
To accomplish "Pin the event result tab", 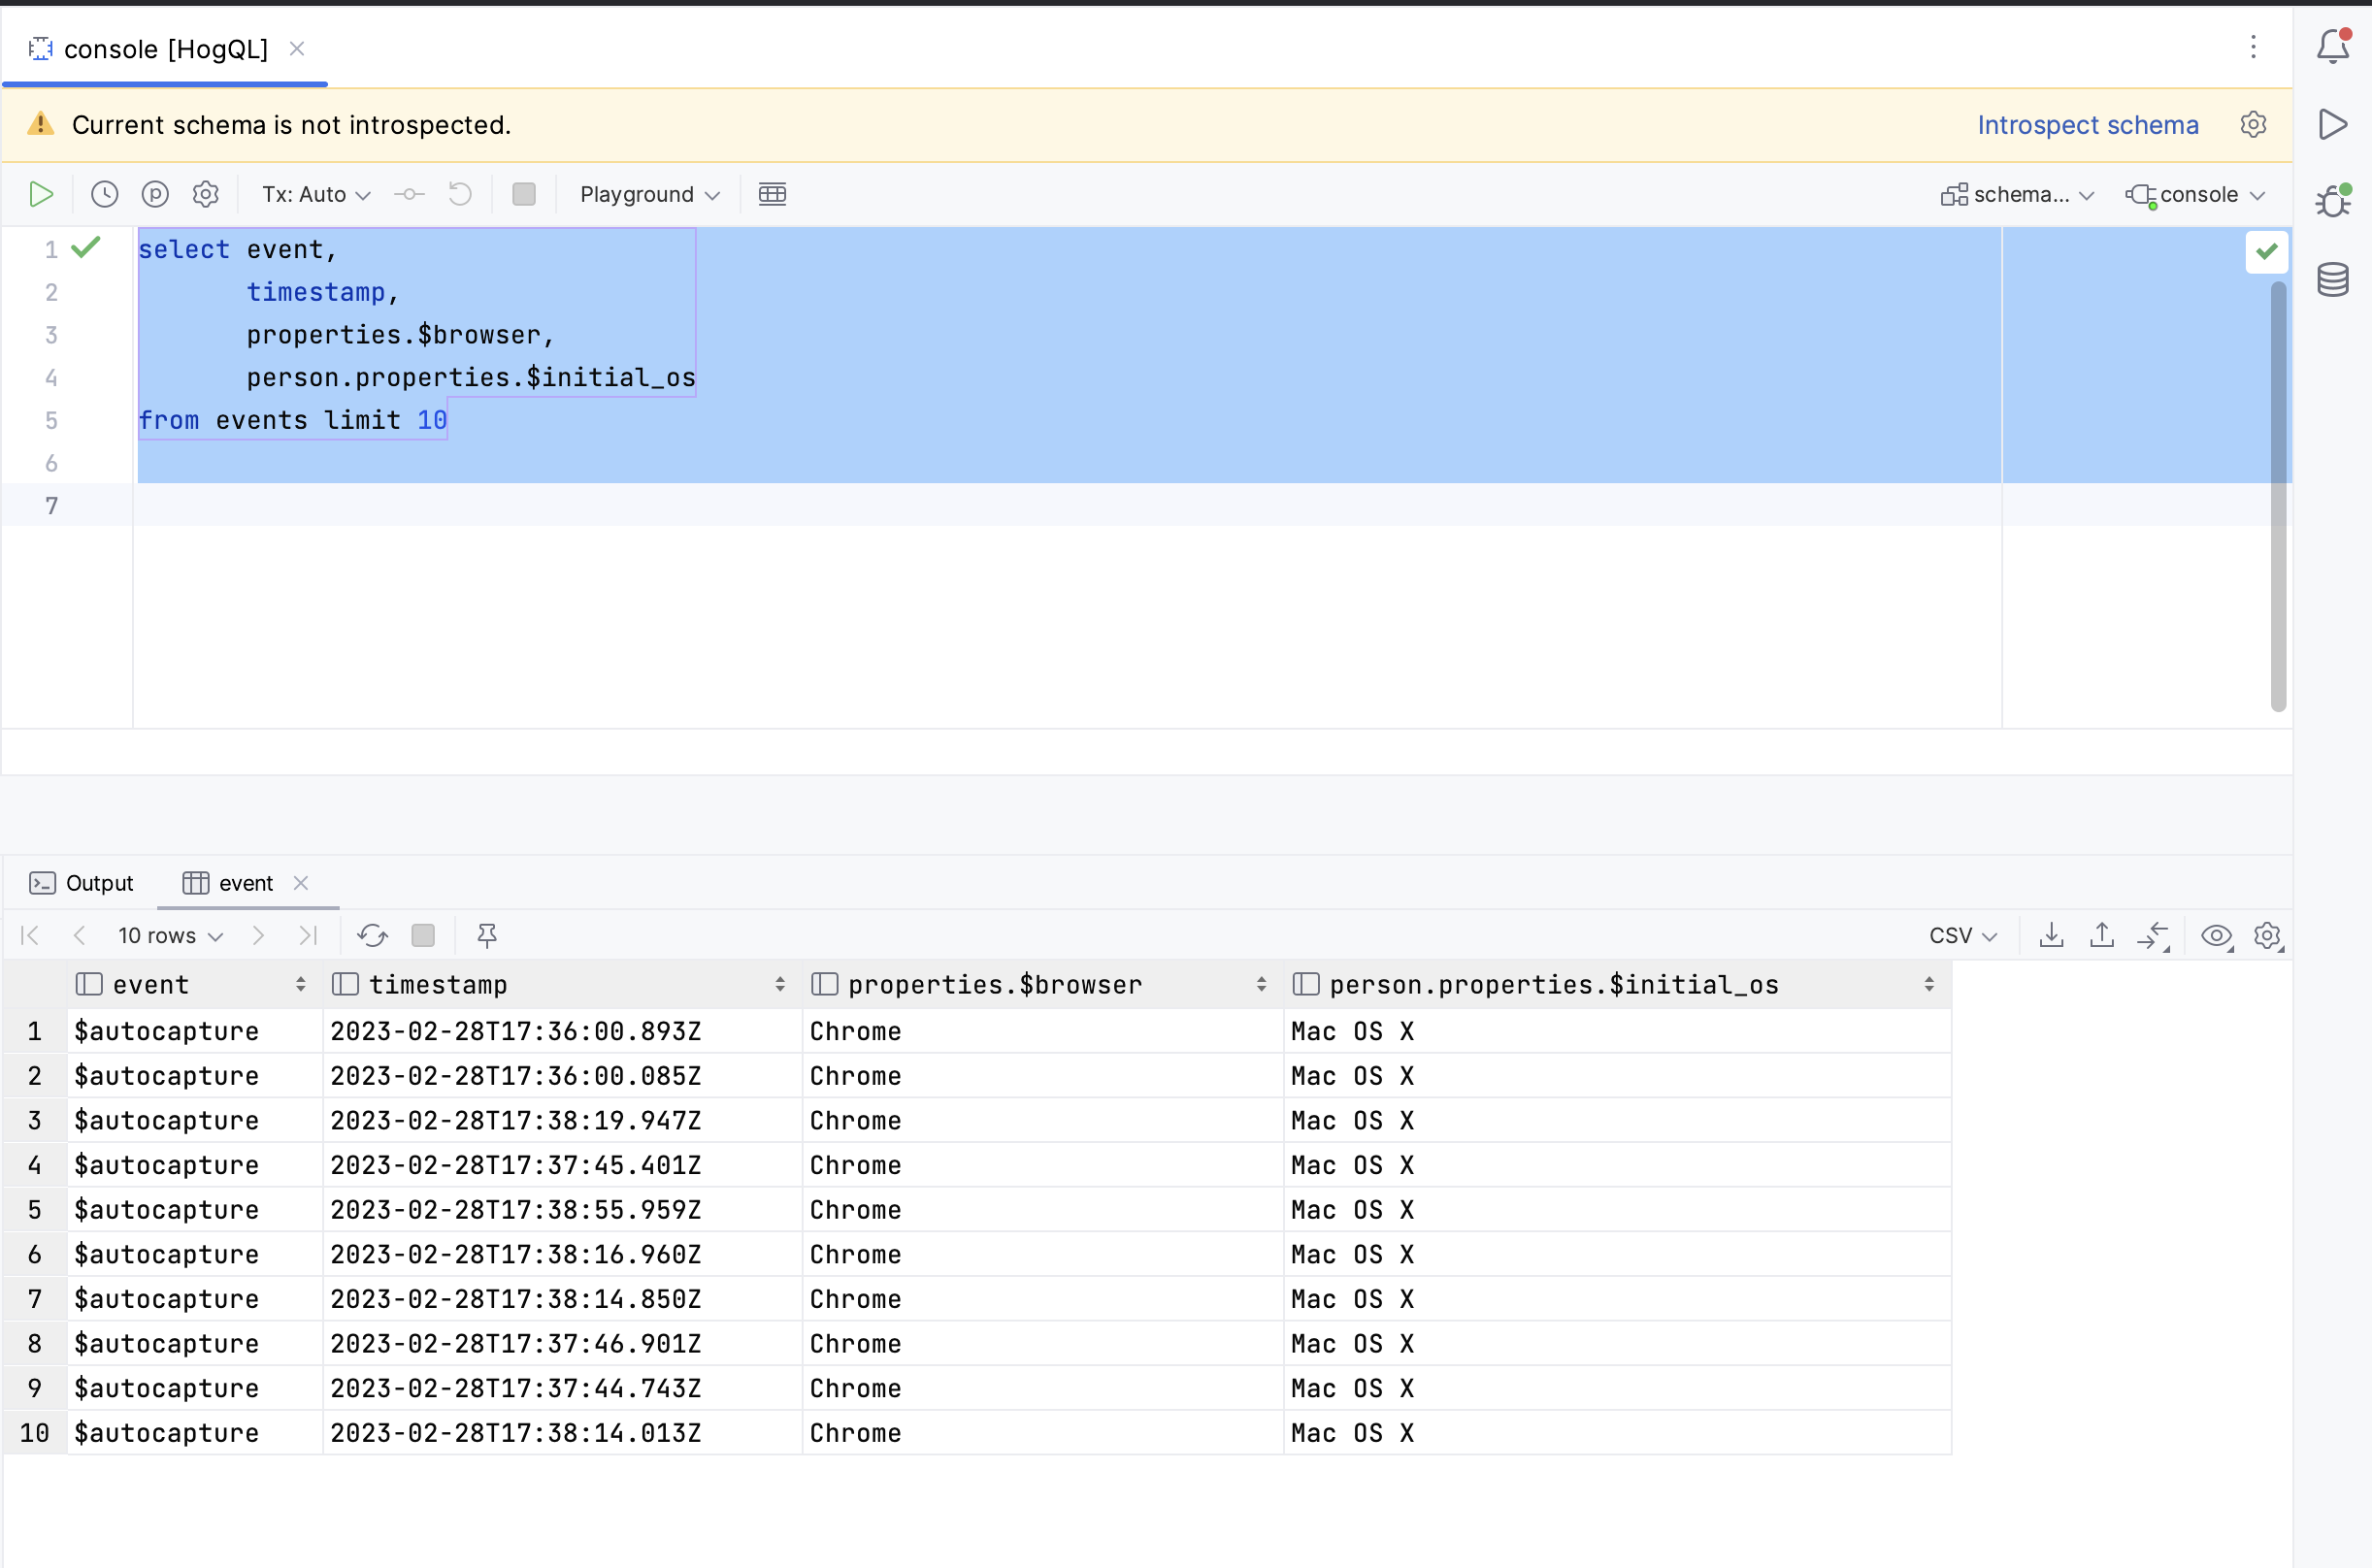I will pyautogui.click(x=487, y=935).
